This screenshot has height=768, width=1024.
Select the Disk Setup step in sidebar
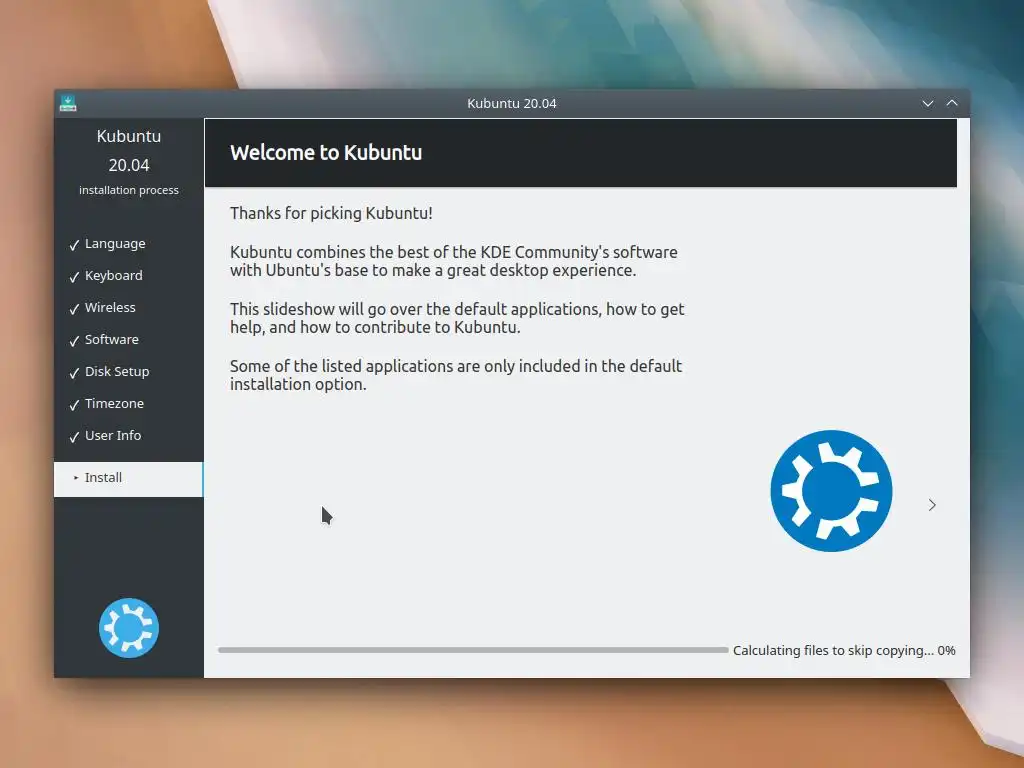[x=117, y=372]
